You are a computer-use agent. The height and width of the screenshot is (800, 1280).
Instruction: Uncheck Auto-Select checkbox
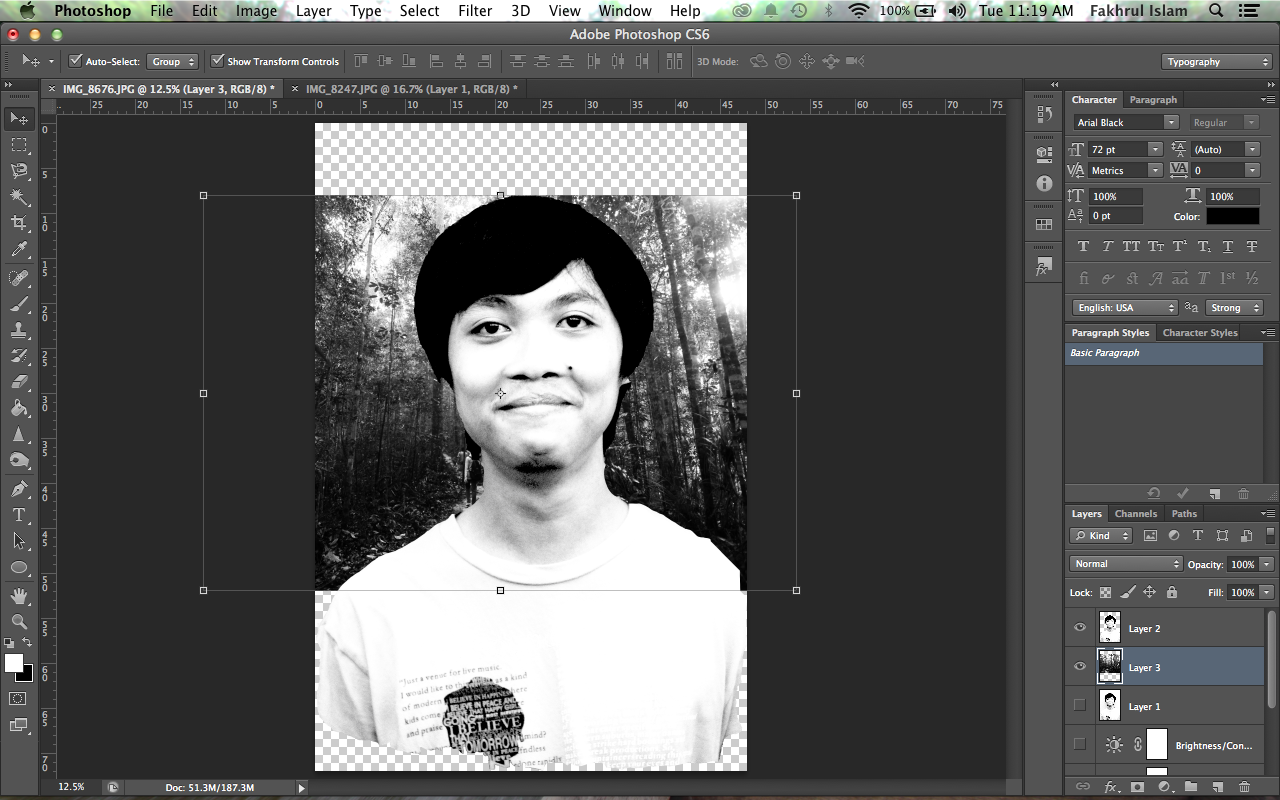pyautogui.click(x=75, y=61)
